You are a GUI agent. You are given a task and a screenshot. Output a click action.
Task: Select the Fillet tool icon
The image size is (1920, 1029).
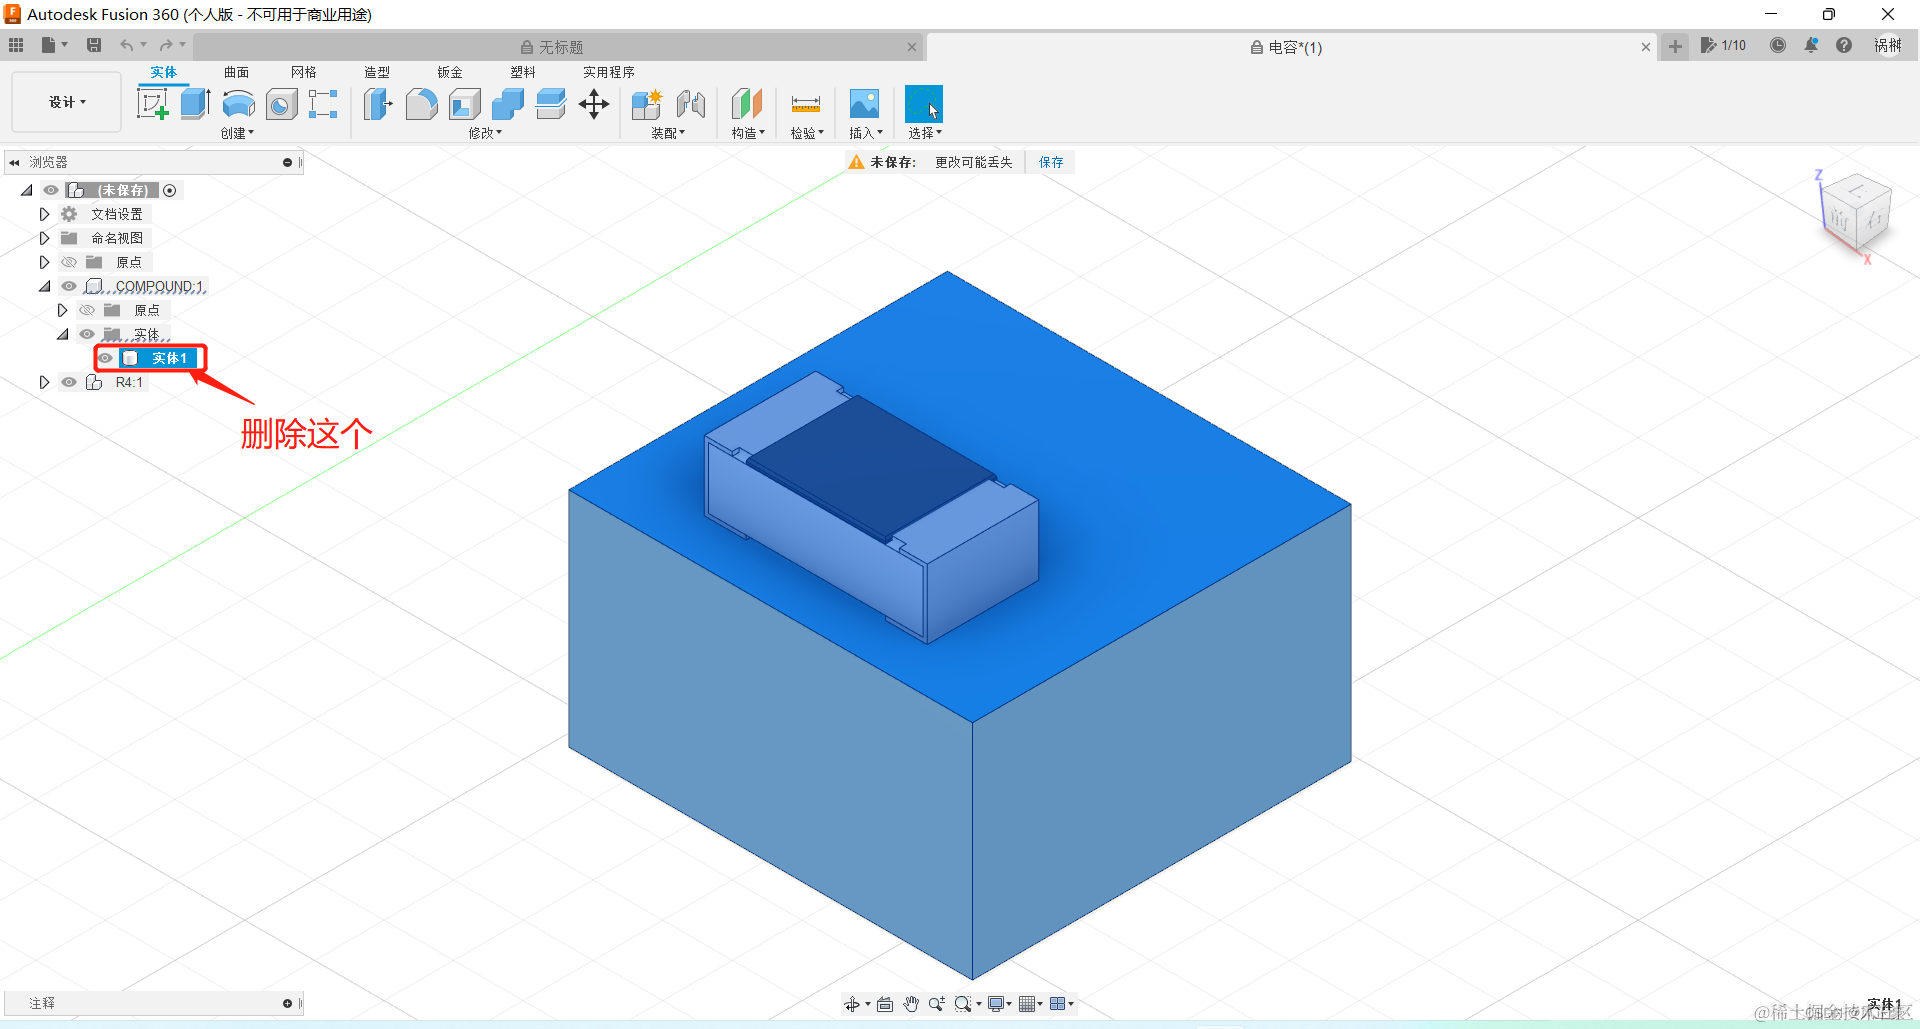click(421, 104)
